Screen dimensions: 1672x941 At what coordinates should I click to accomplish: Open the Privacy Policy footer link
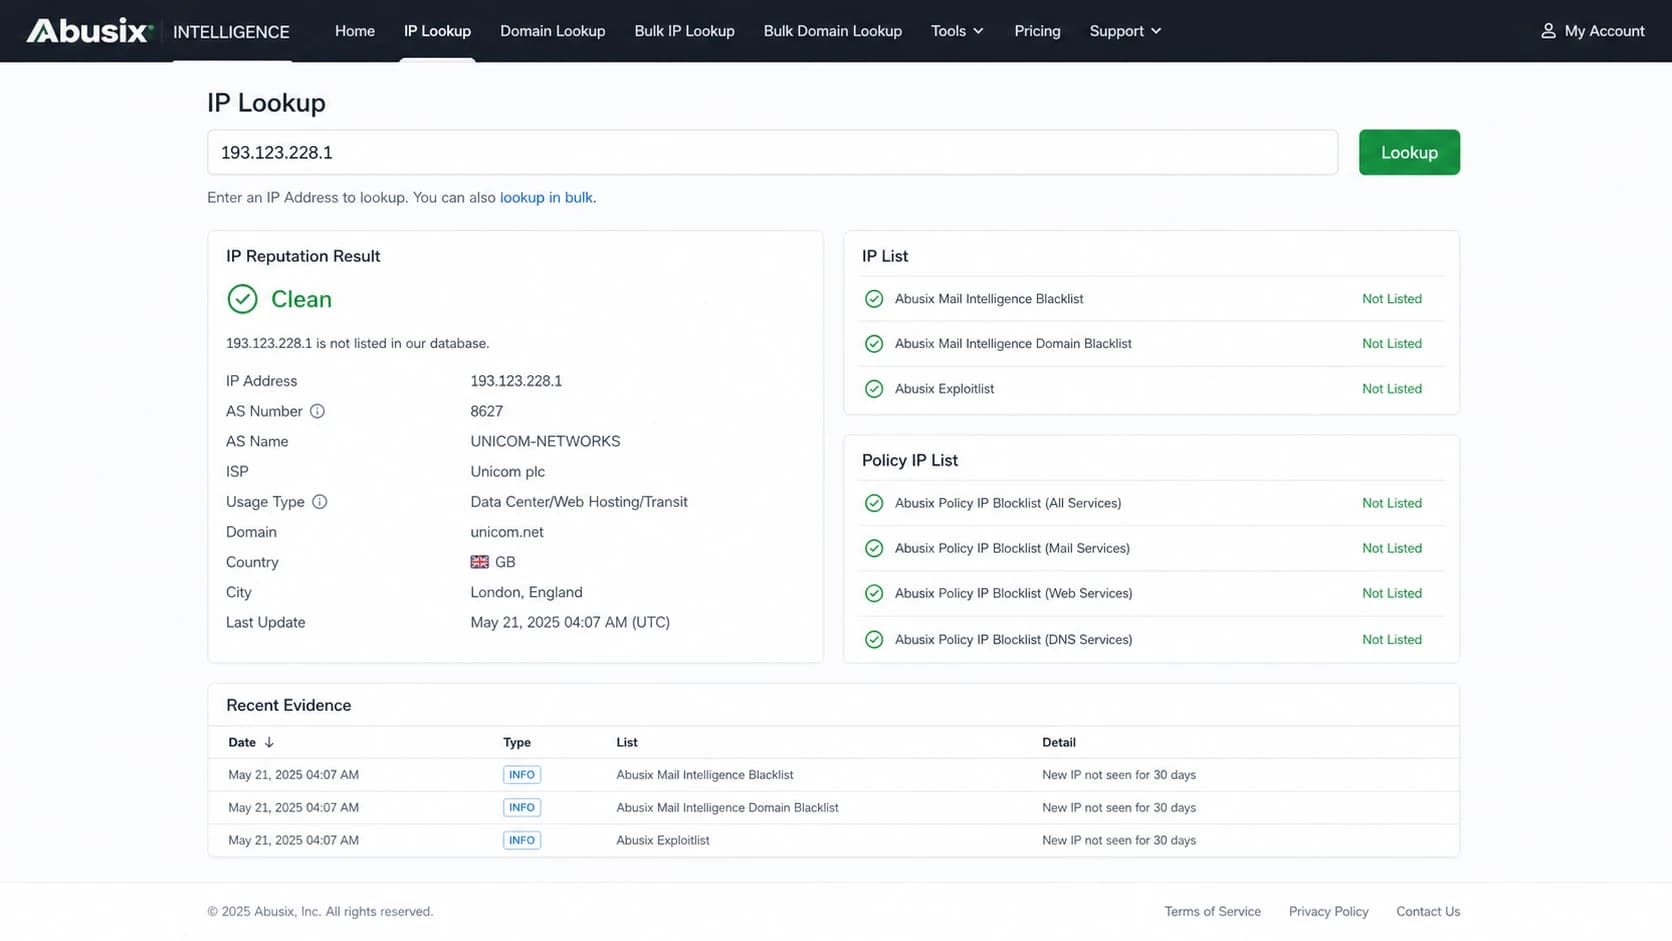click(1328, 912)
